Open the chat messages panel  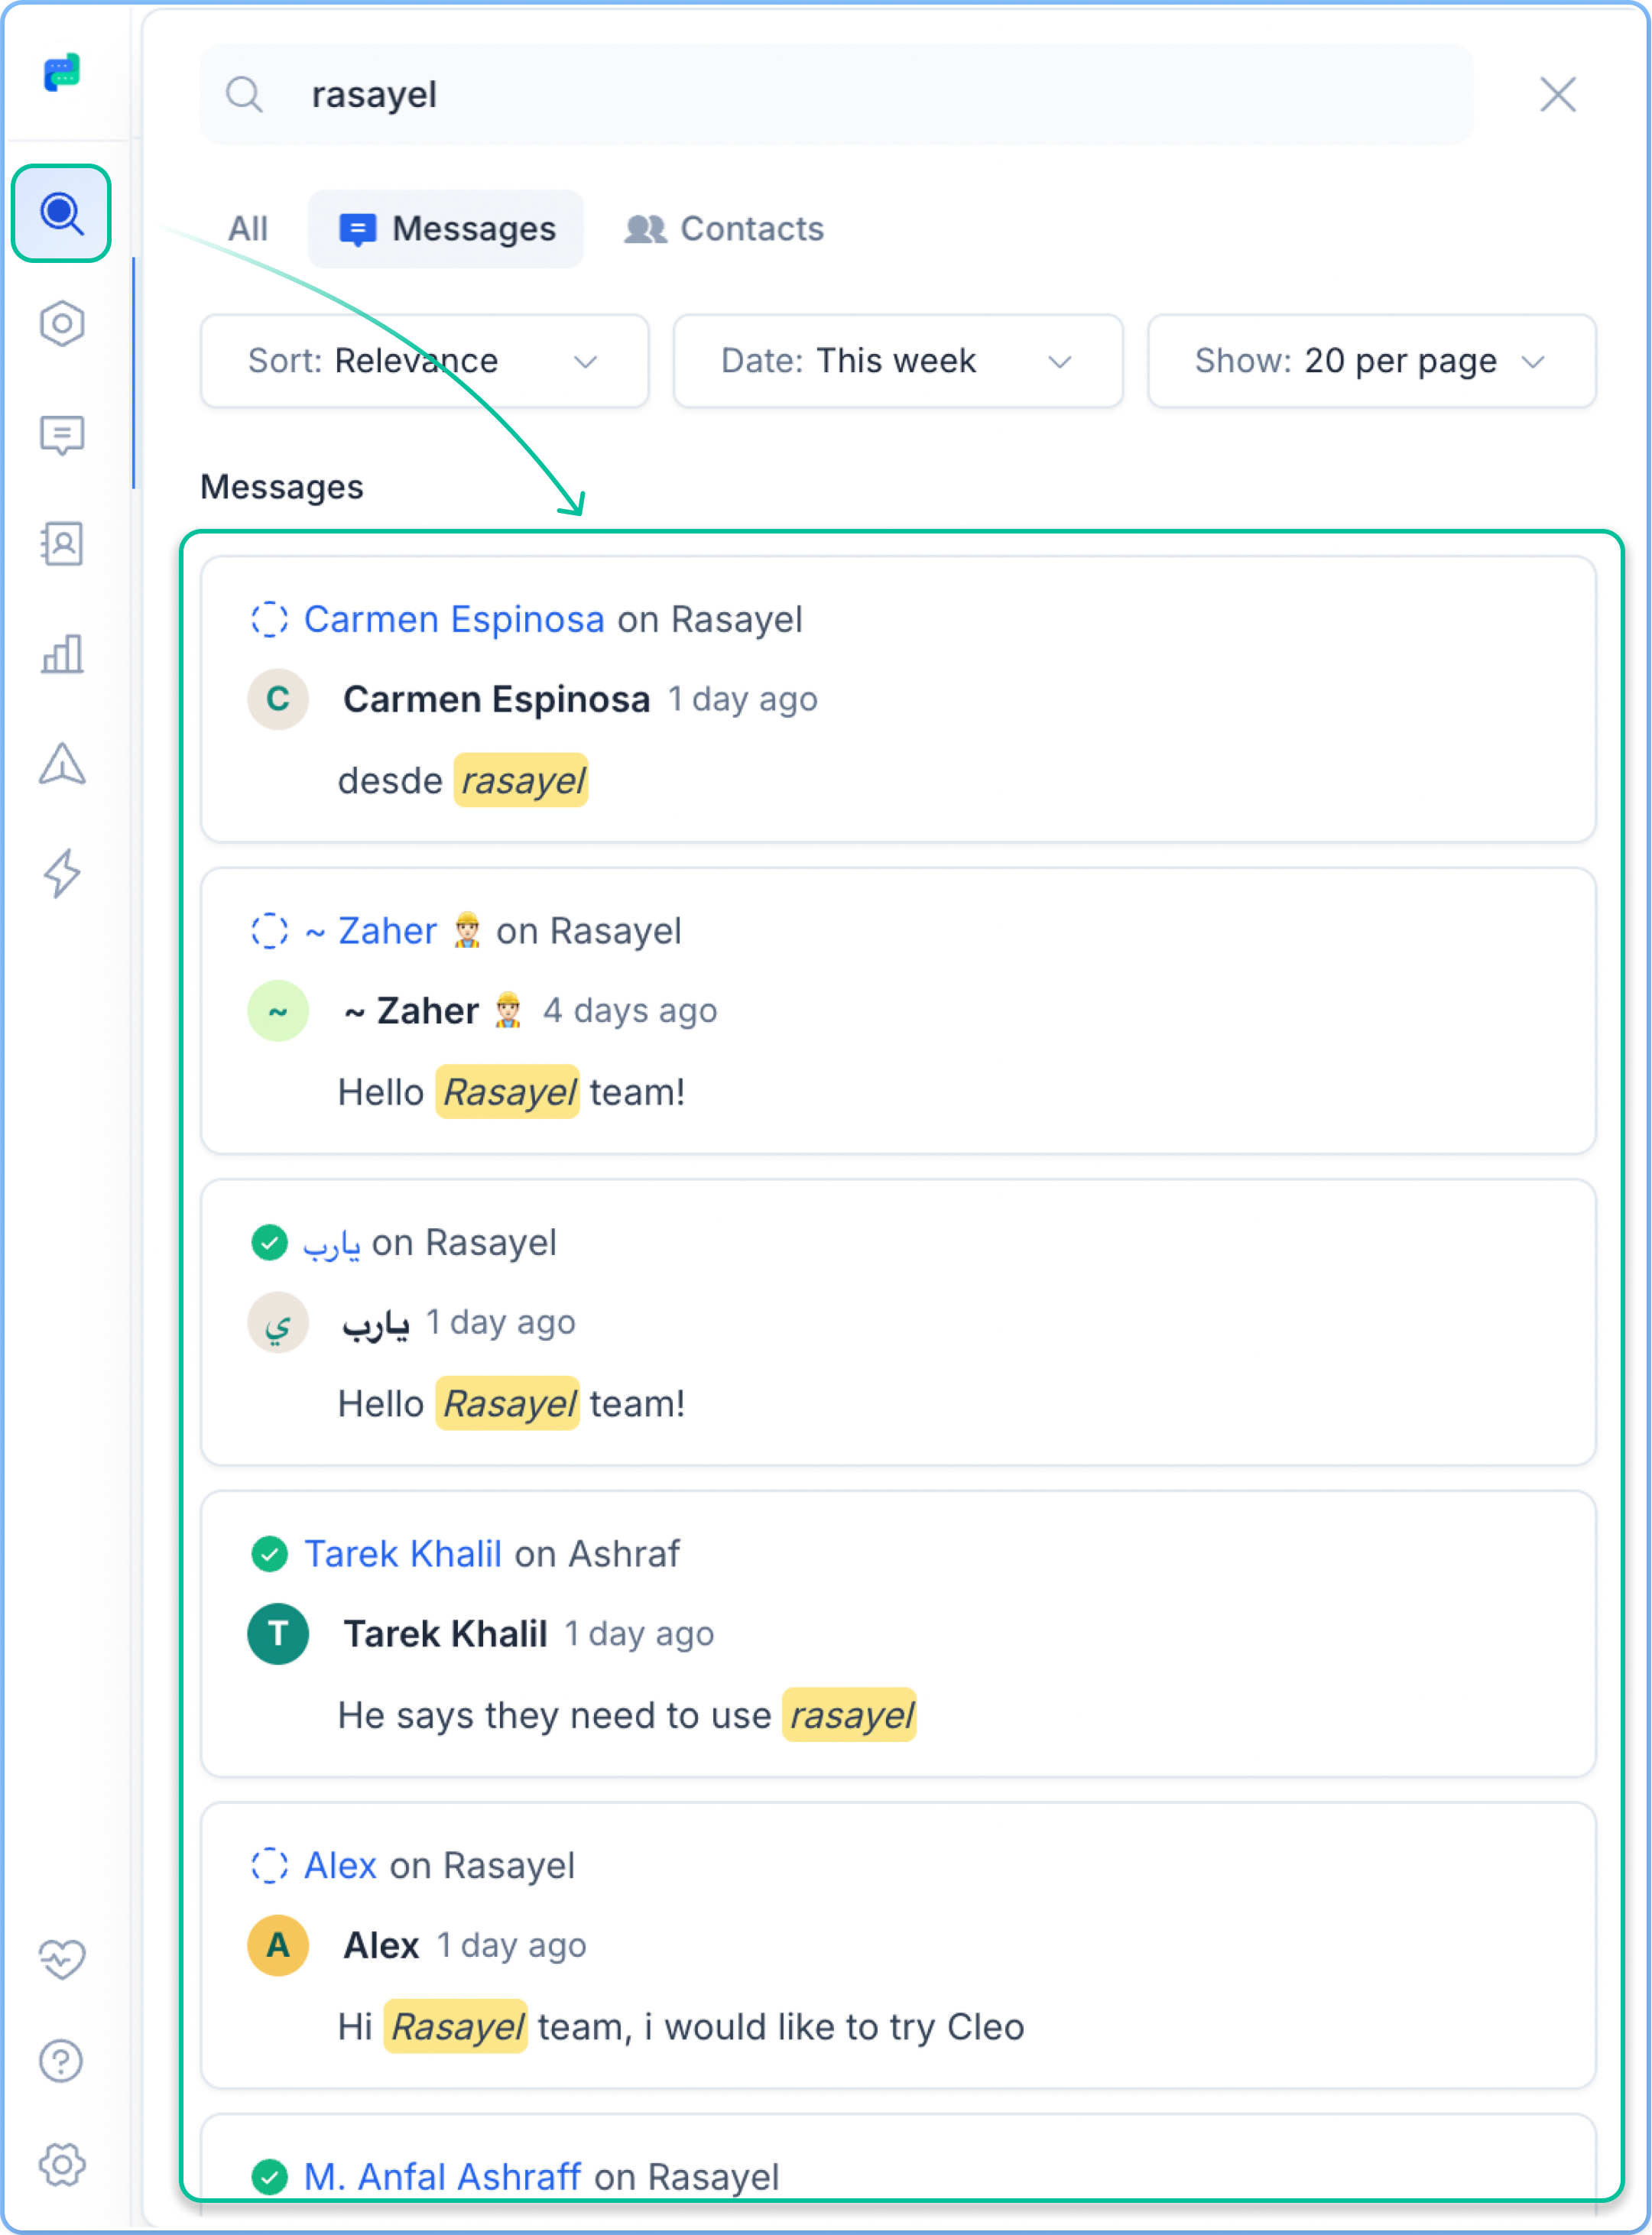pyautogui.click(x=62, y=434)
